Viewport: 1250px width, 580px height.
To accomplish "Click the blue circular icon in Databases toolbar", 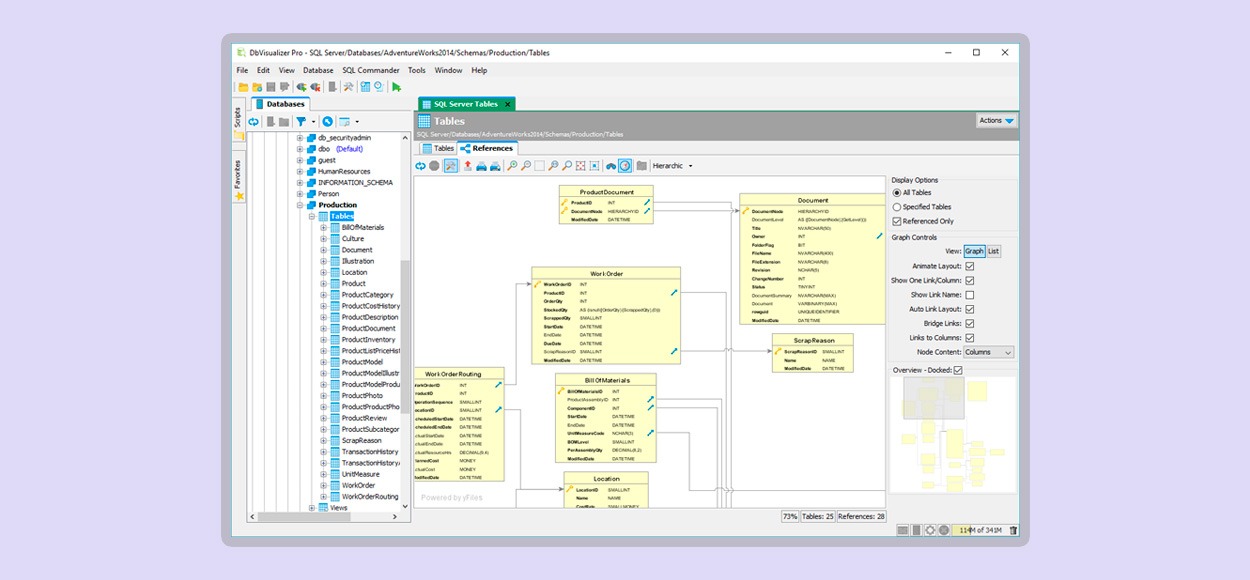I will pyautogui.click(x=327, y=122).
